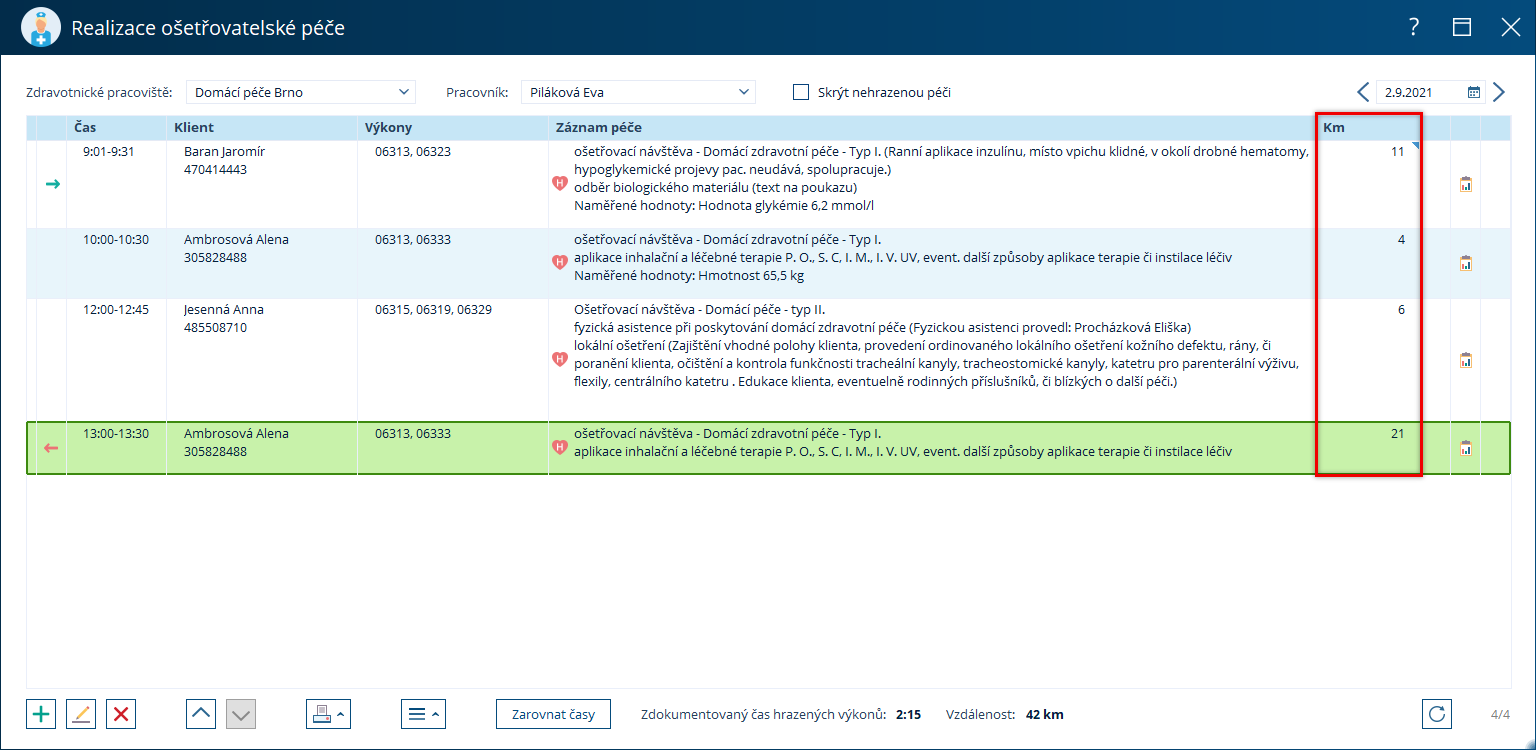Click clipboard icon in Jesenná Anna row
This screenshot has height=750, width=1536.
point(1466,360)
